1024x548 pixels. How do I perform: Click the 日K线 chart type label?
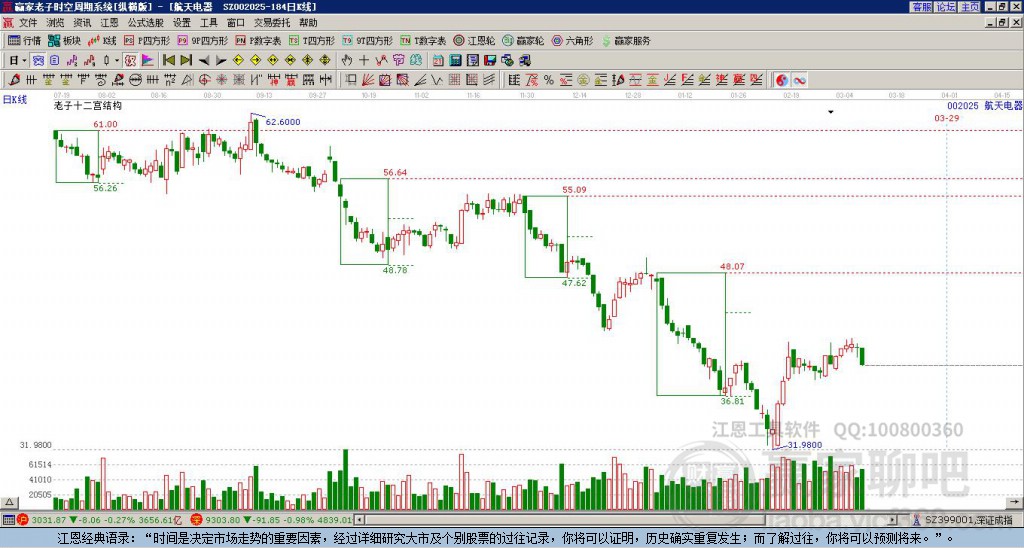15,99
